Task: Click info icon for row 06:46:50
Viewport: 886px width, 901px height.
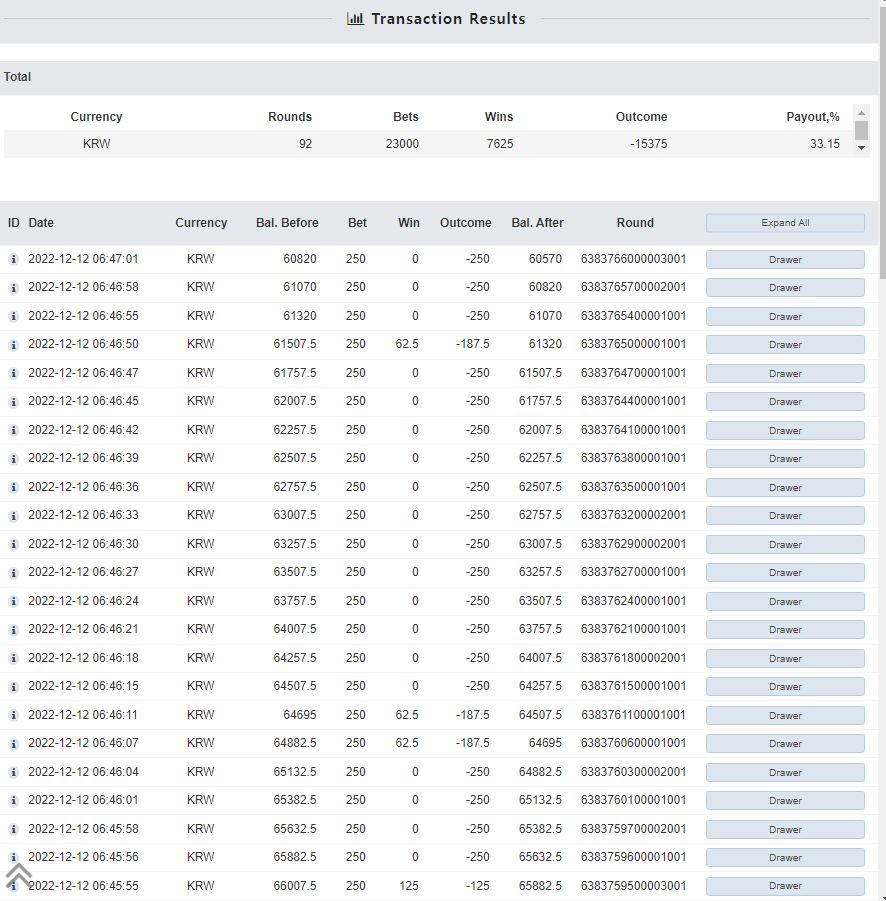Action: tap(14, 345)
